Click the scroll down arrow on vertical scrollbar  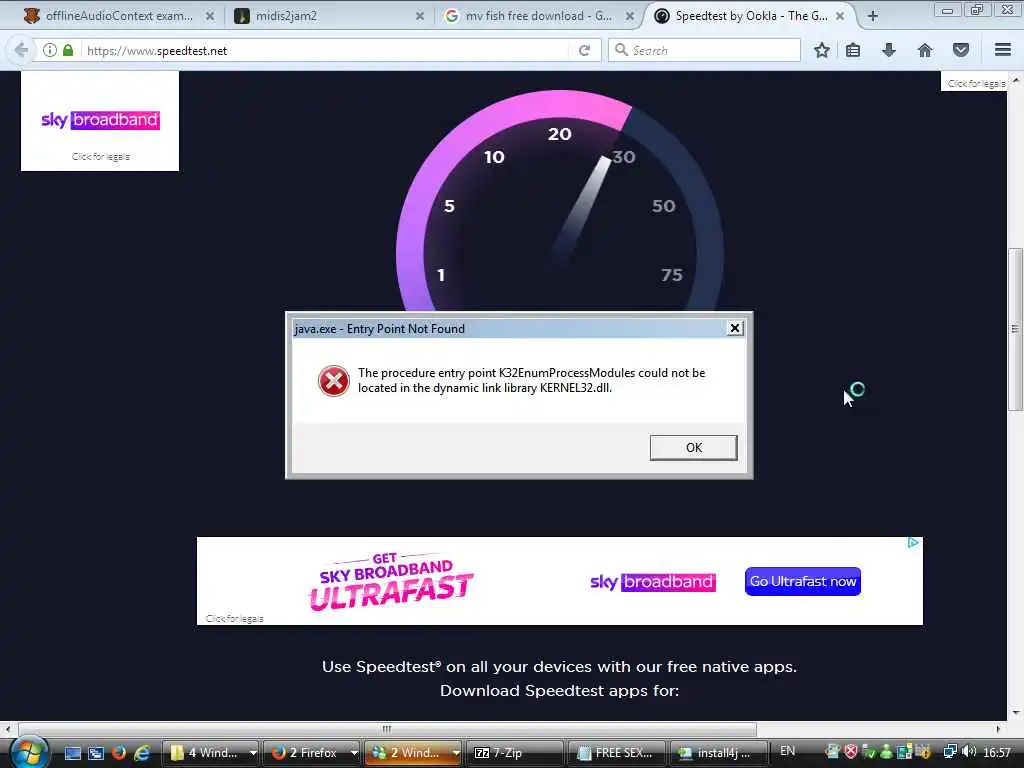click(1015, 713)
